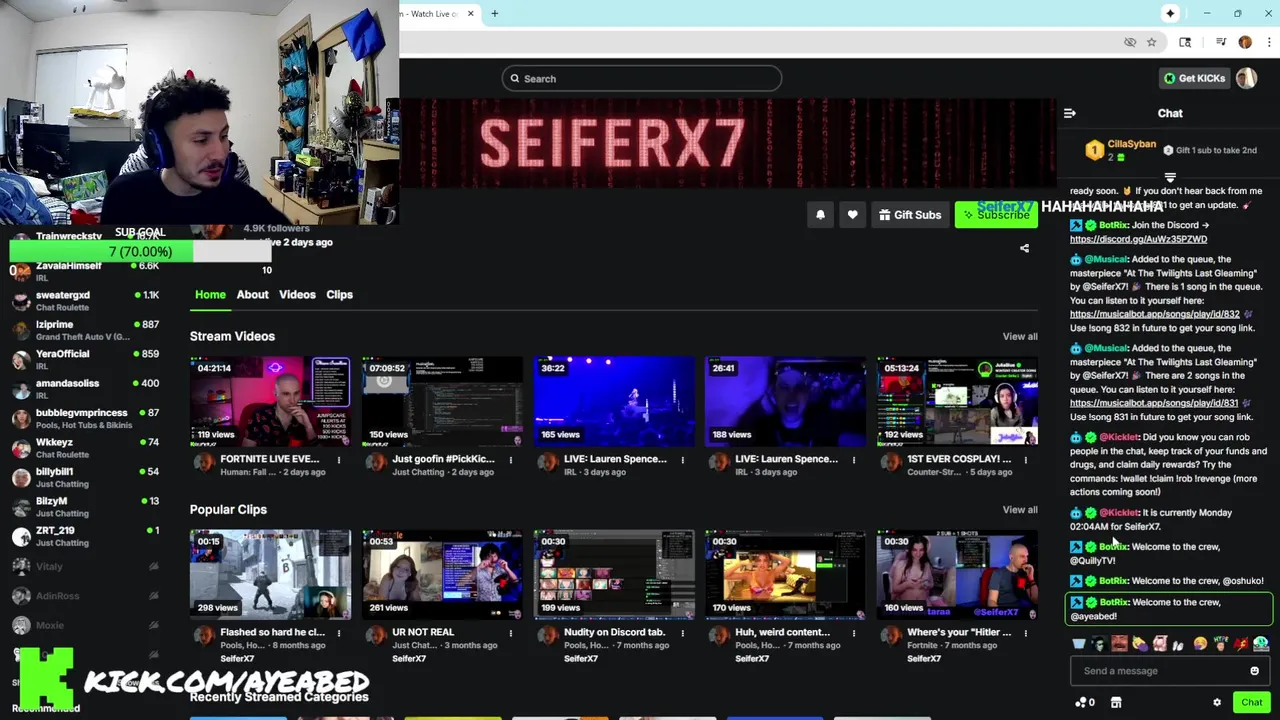The height and width of the screenshot is (720, 1280).
Task: Click the green Subscribe button
Action: click(996, 215)
